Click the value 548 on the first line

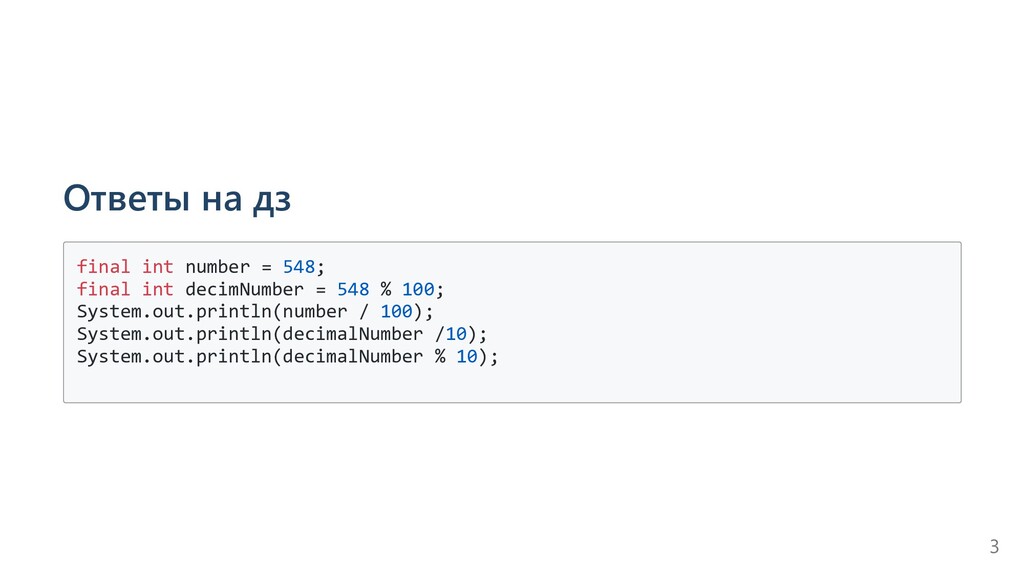[299, 267]
